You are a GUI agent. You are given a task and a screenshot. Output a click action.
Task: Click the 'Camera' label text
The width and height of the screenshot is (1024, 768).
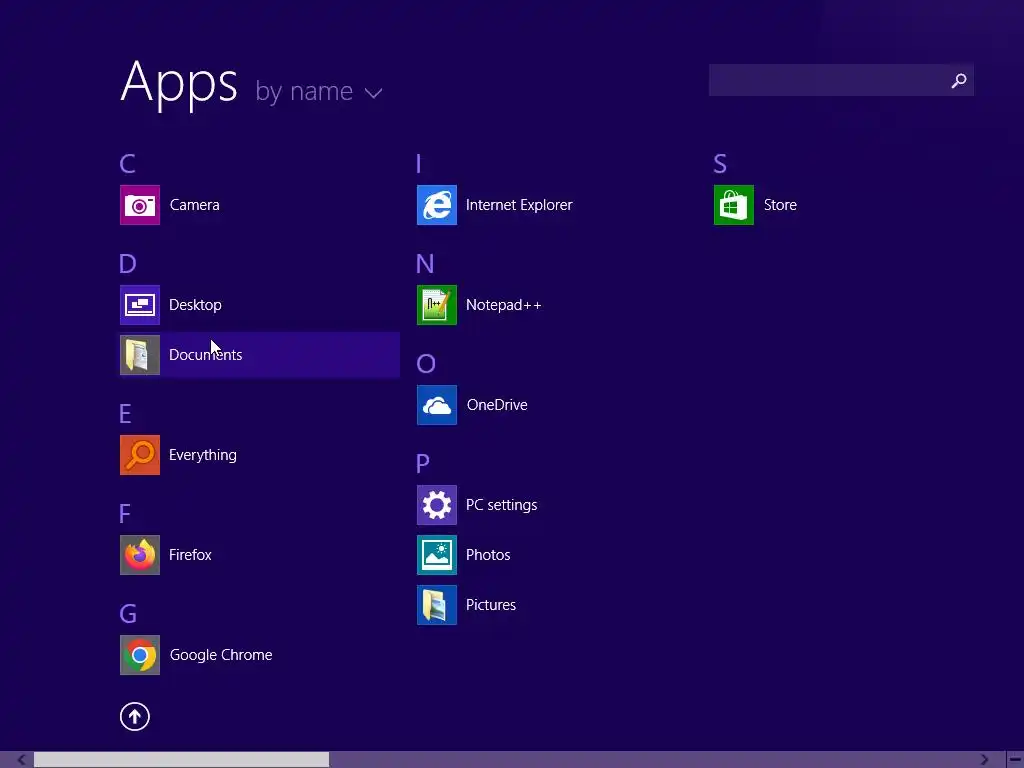click(x=195, y=205)
